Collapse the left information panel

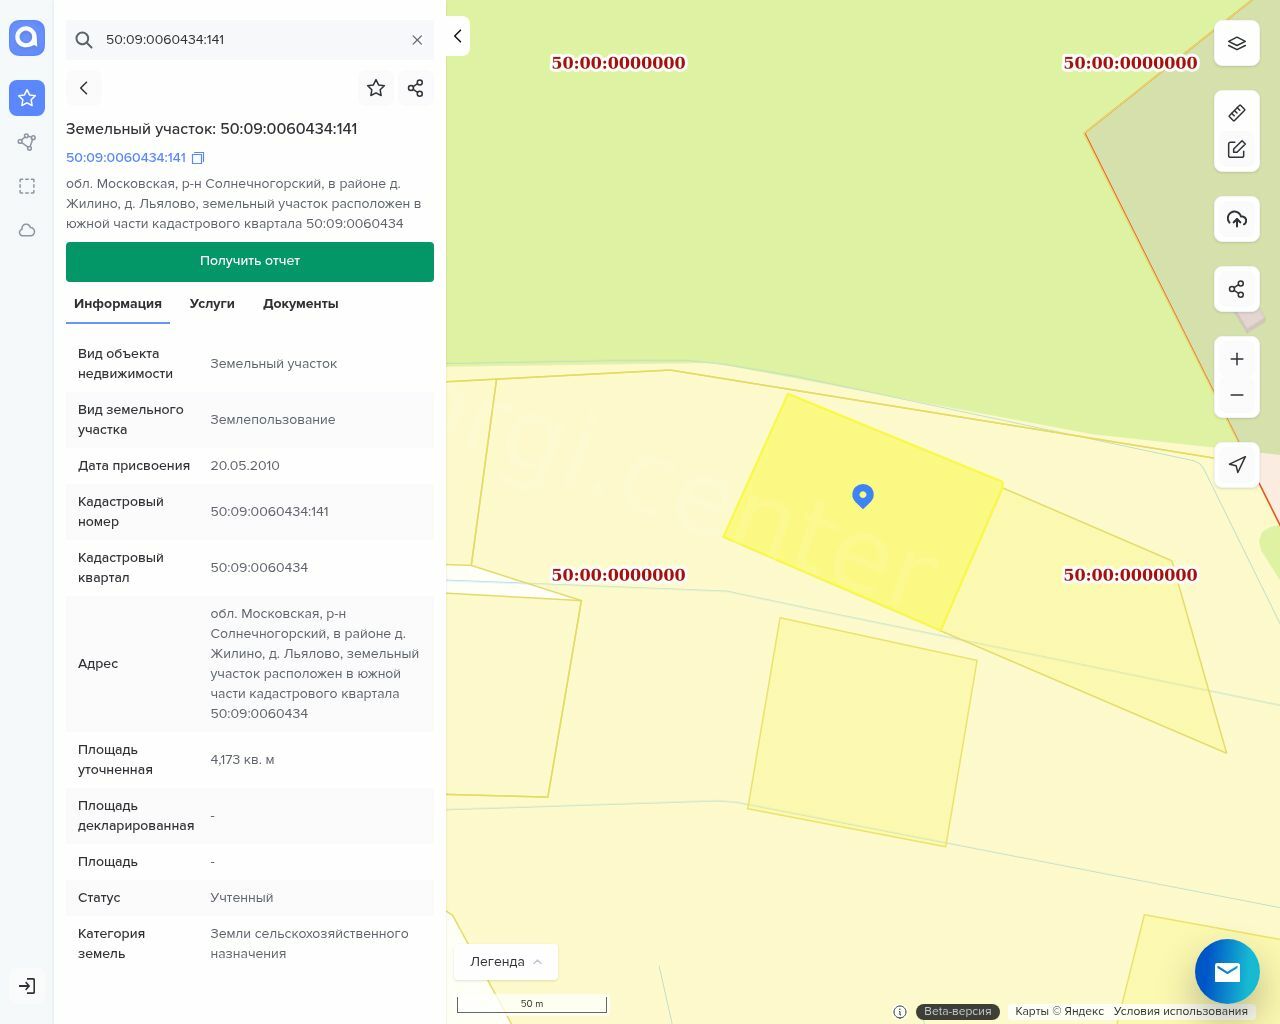tap(457, 36)
